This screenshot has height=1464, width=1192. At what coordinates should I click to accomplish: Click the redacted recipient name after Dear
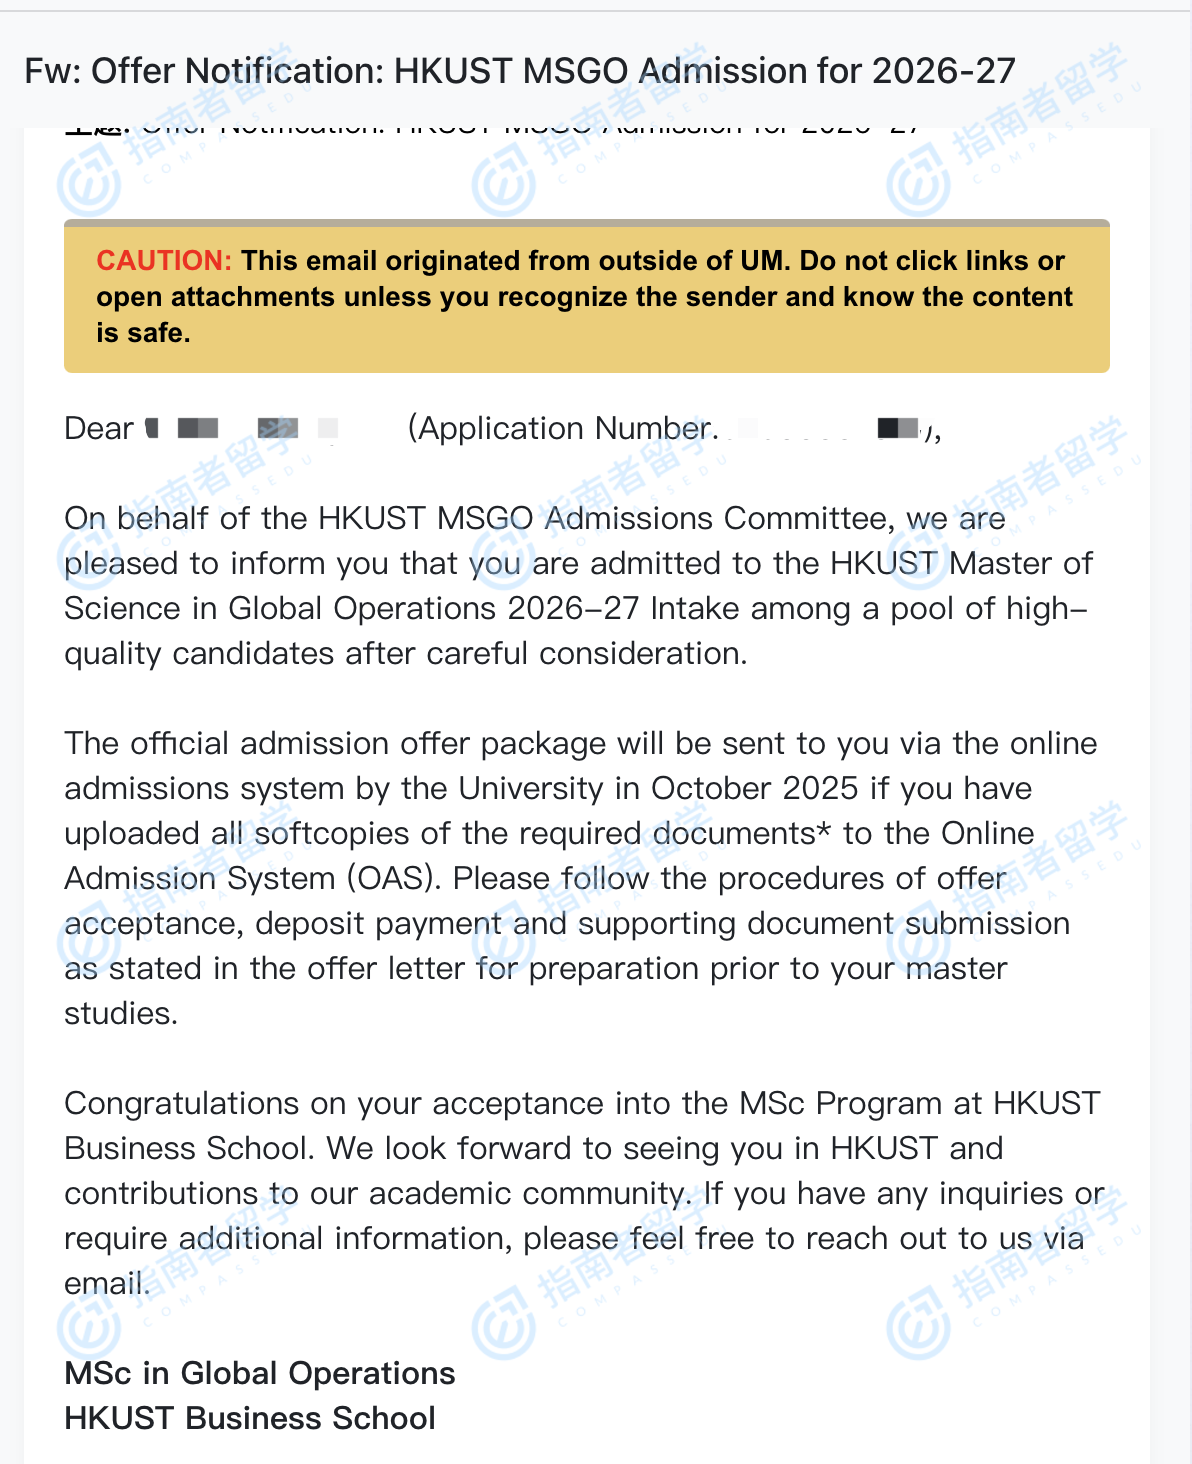242,429
